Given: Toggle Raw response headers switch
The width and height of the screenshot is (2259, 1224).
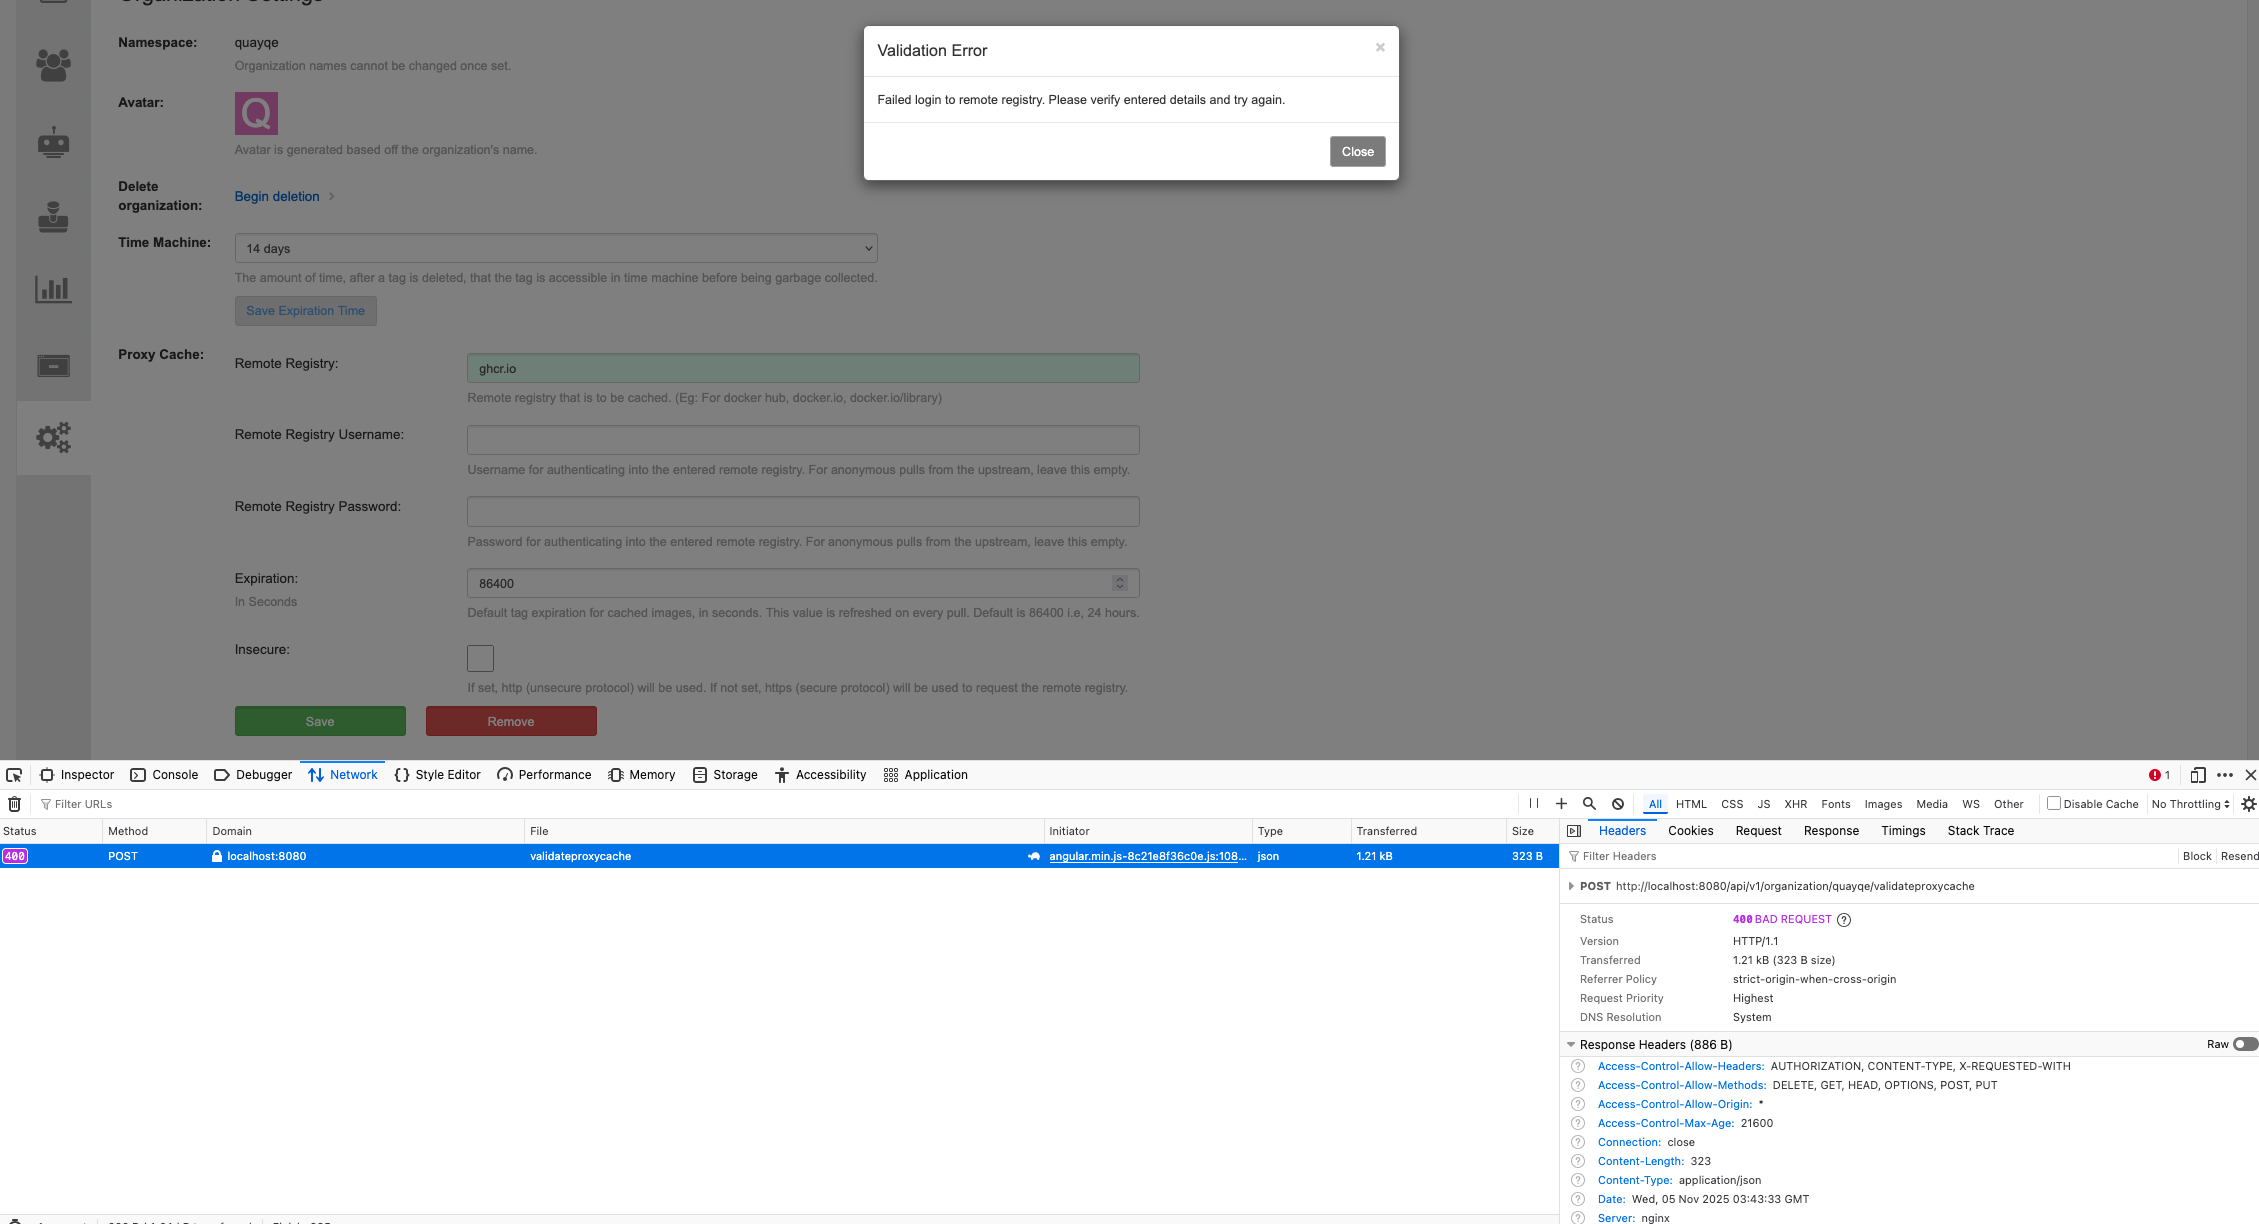Looking at the screenshot, I should [2245, 1044].
